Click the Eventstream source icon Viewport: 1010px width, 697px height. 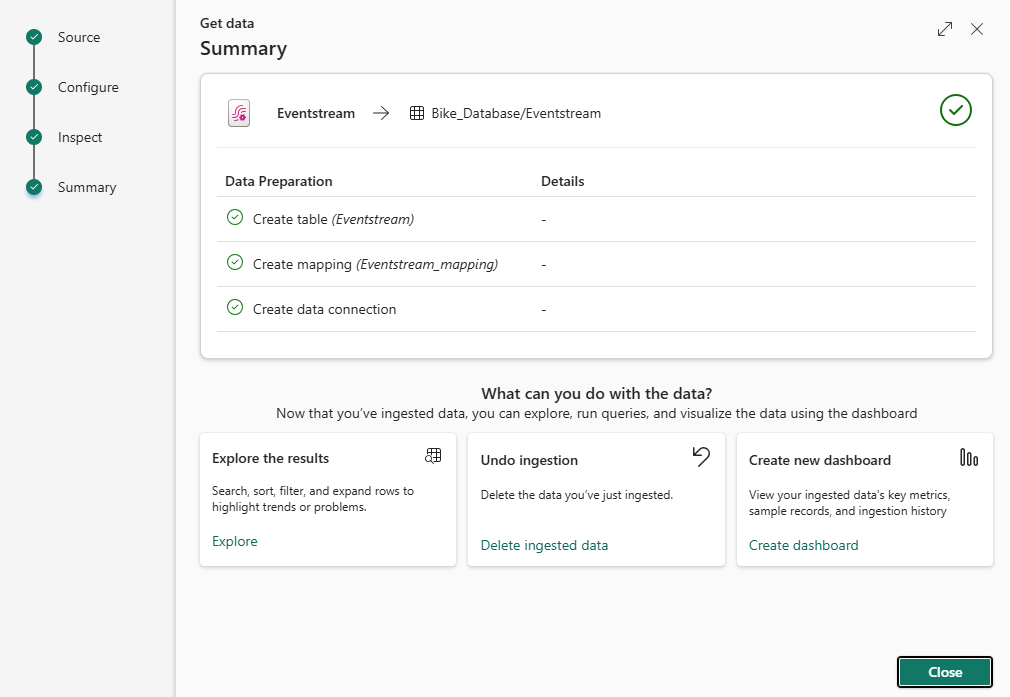238,113
